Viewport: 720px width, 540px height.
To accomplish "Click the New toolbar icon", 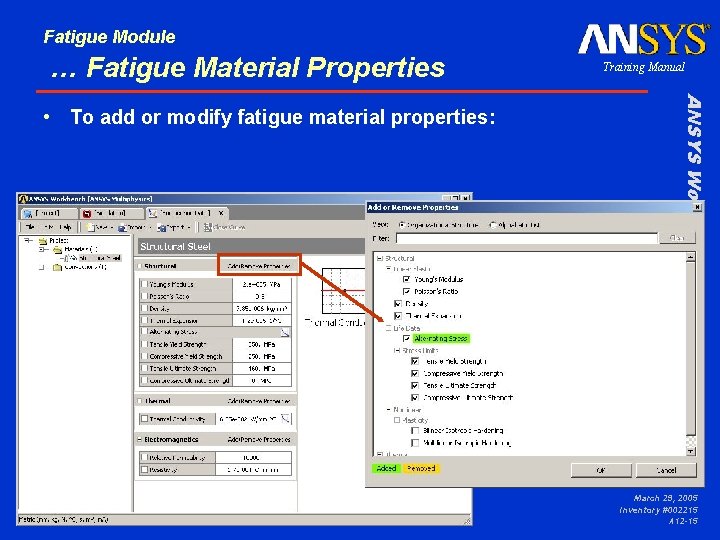I will 90,227.
